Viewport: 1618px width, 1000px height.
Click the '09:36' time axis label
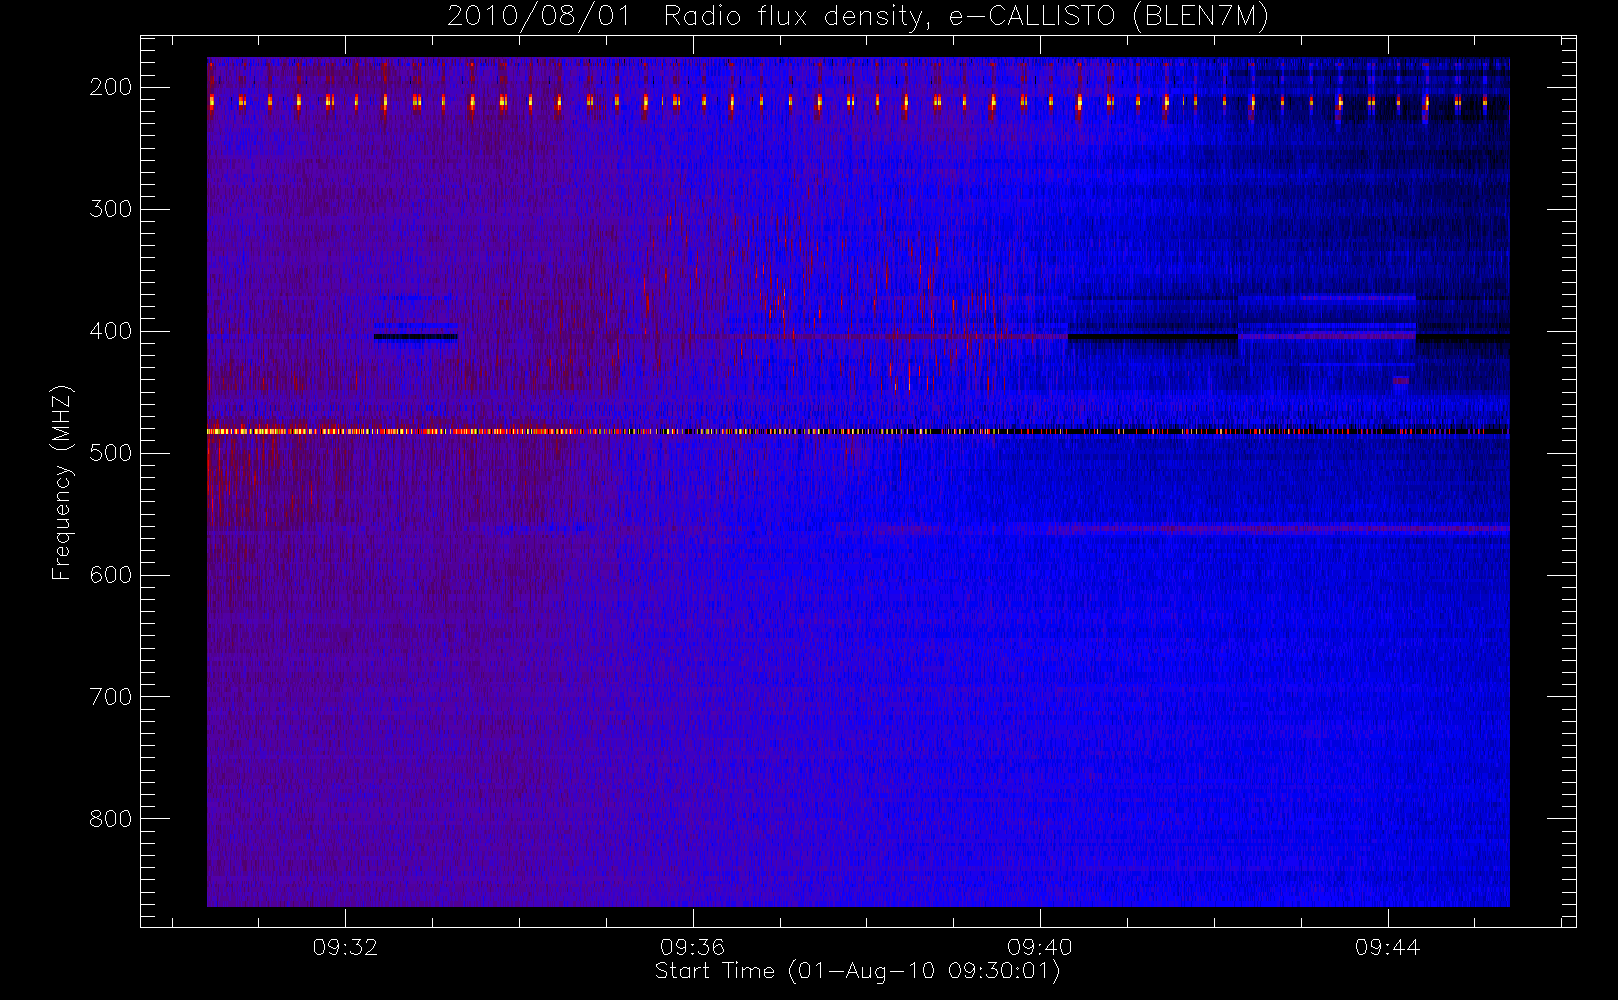pyautogui.click(x=692, y=947)
